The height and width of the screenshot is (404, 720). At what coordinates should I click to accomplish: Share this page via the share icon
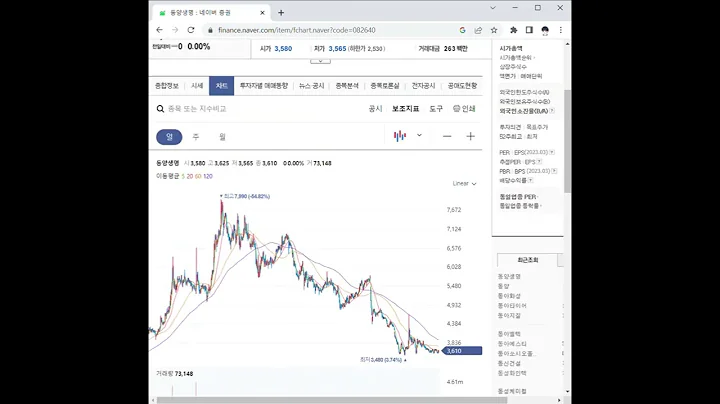tap(478, 30)
